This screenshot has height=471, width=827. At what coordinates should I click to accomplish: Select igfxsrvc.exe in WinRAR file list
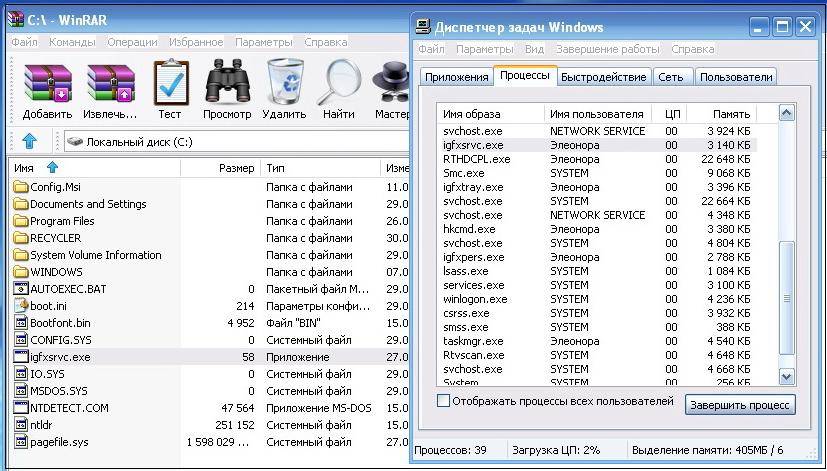(x=52, y=357)
